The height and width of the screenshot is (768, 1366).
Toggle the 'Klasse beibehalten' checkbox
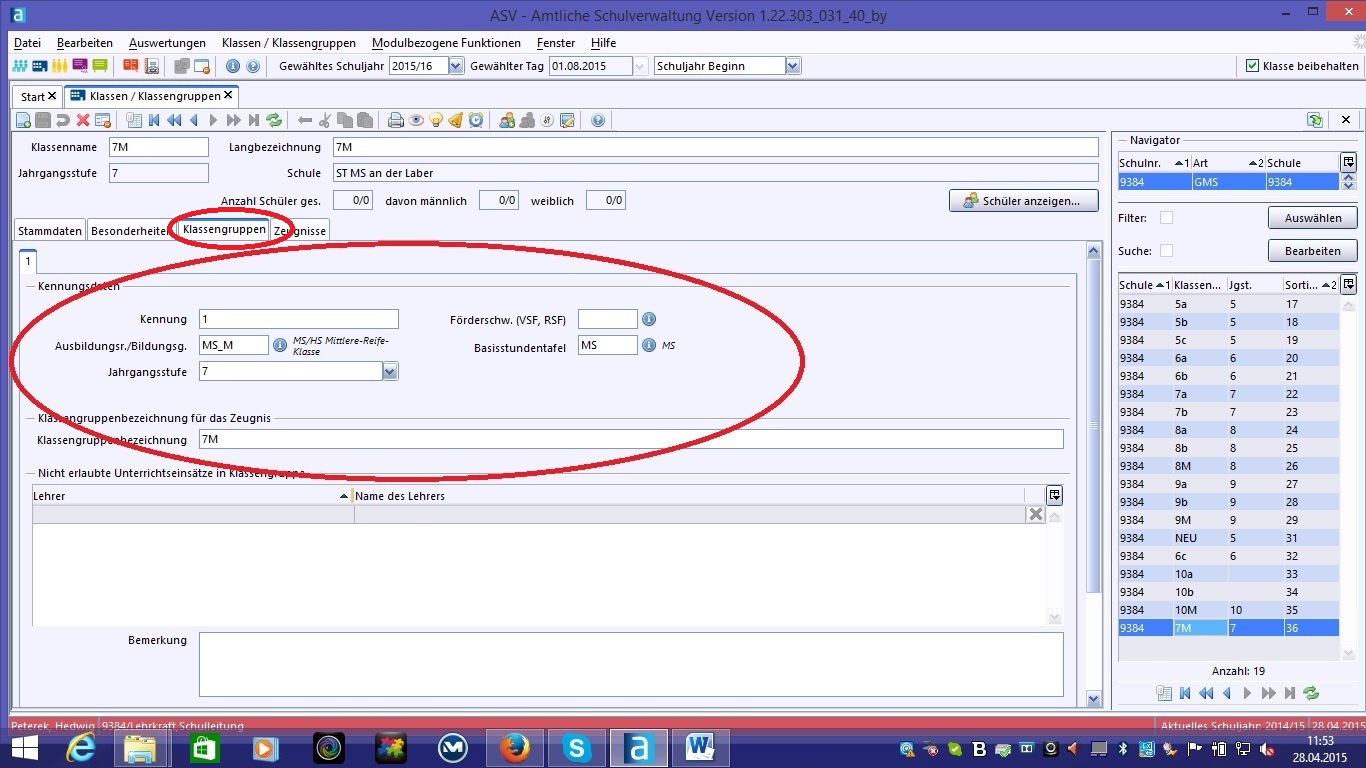tap(1252, 66)
